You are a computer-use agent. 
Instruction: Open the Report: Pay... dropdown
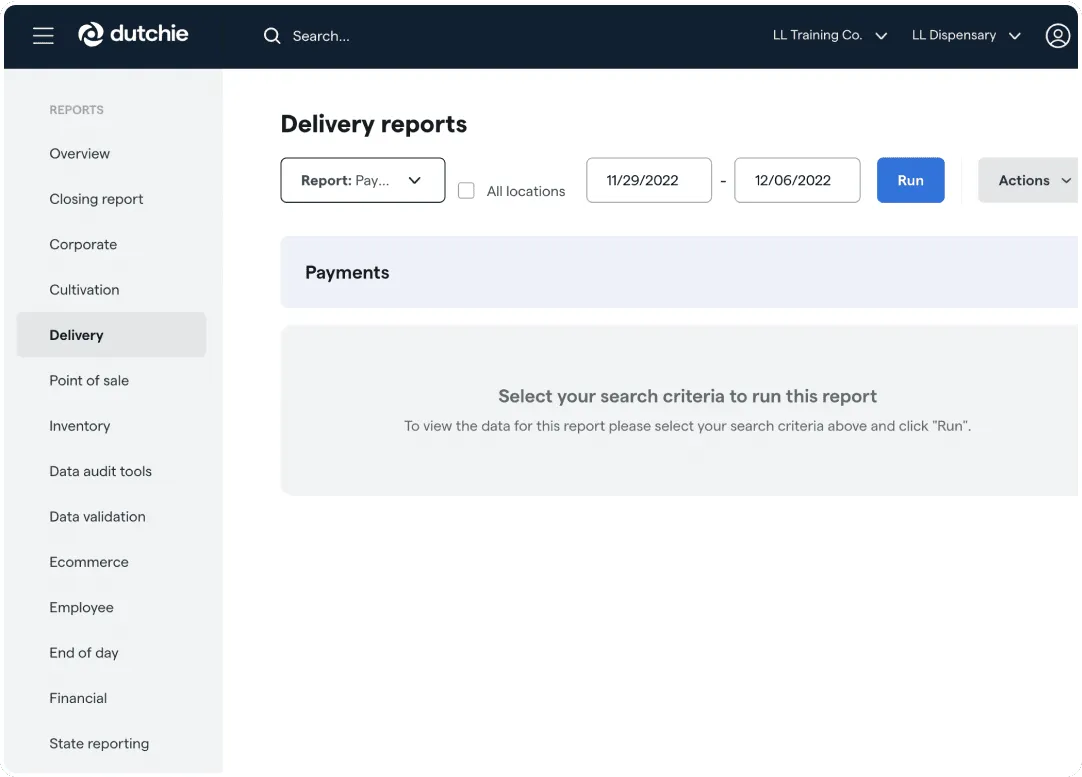pos(363,180)
